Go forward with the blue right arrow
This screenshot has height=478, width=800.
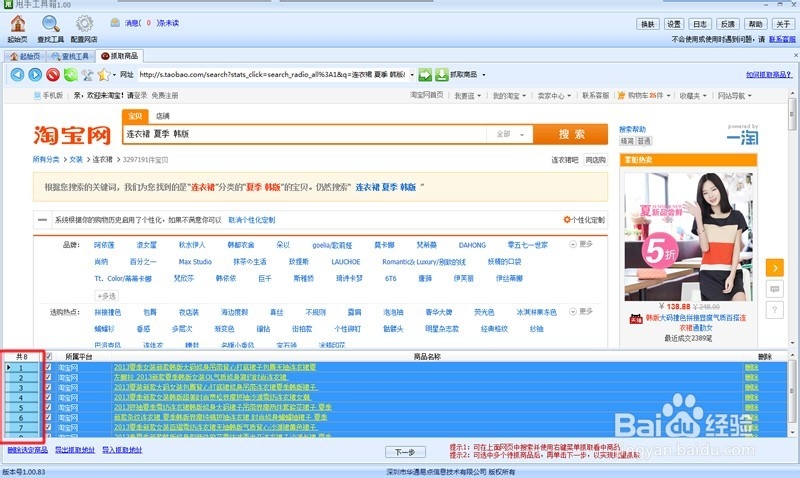click(35, 74)
